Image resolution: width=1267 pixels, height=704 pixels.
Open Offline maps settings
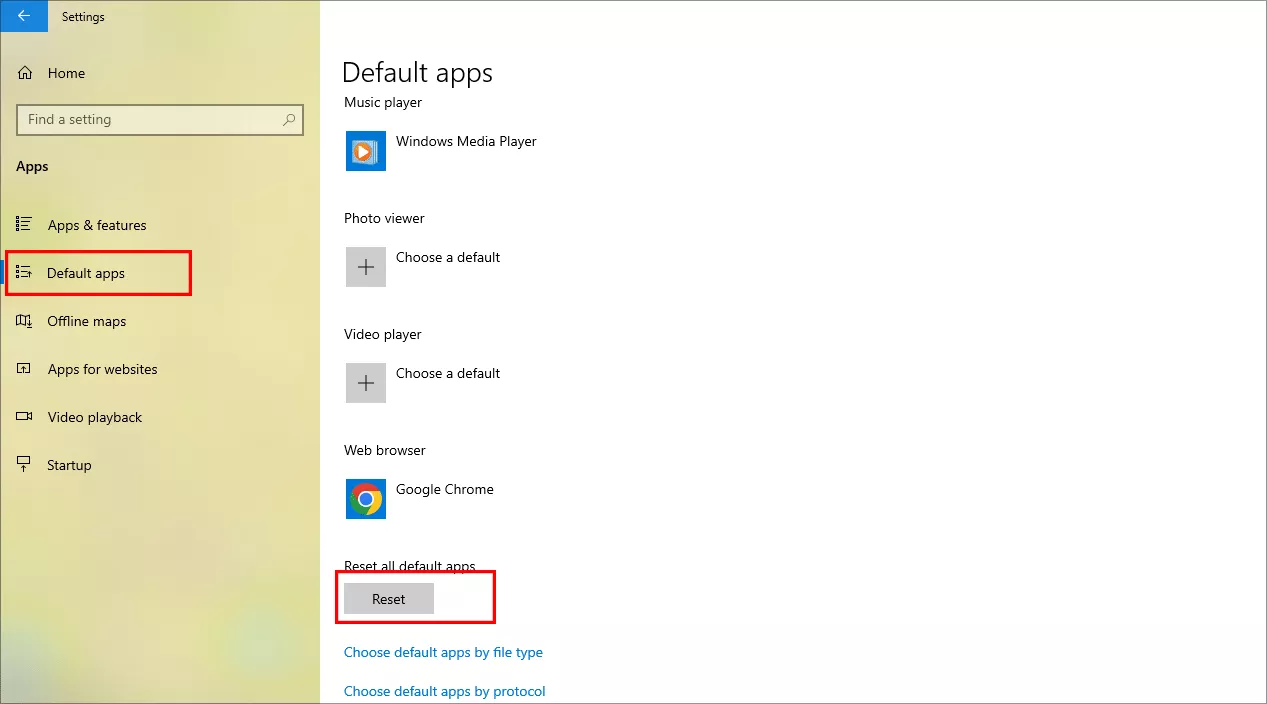[x=87, y=321]
